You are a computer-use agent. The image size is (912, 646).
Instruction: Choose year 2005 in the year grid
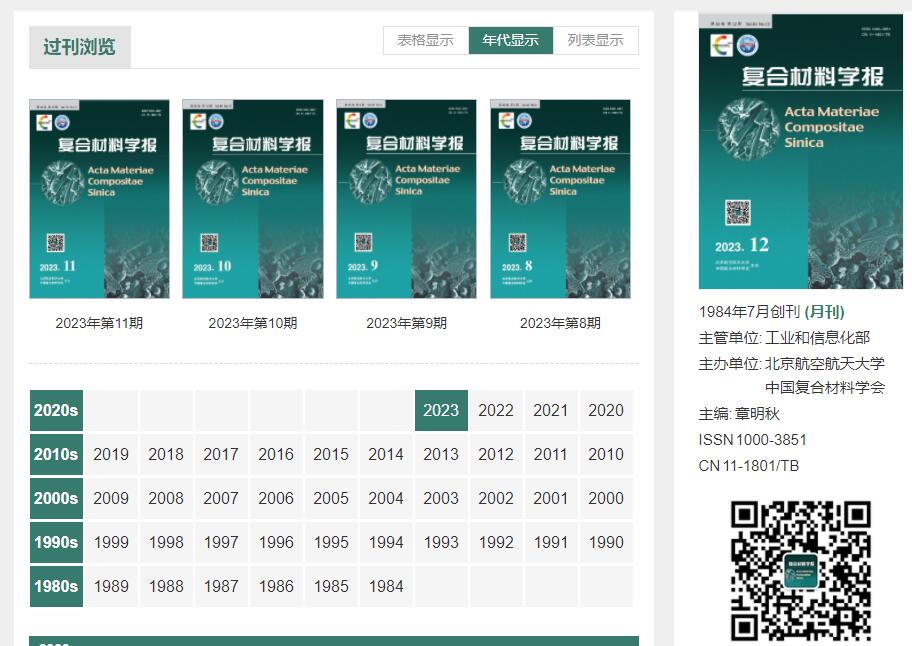(x=331, y=498)
